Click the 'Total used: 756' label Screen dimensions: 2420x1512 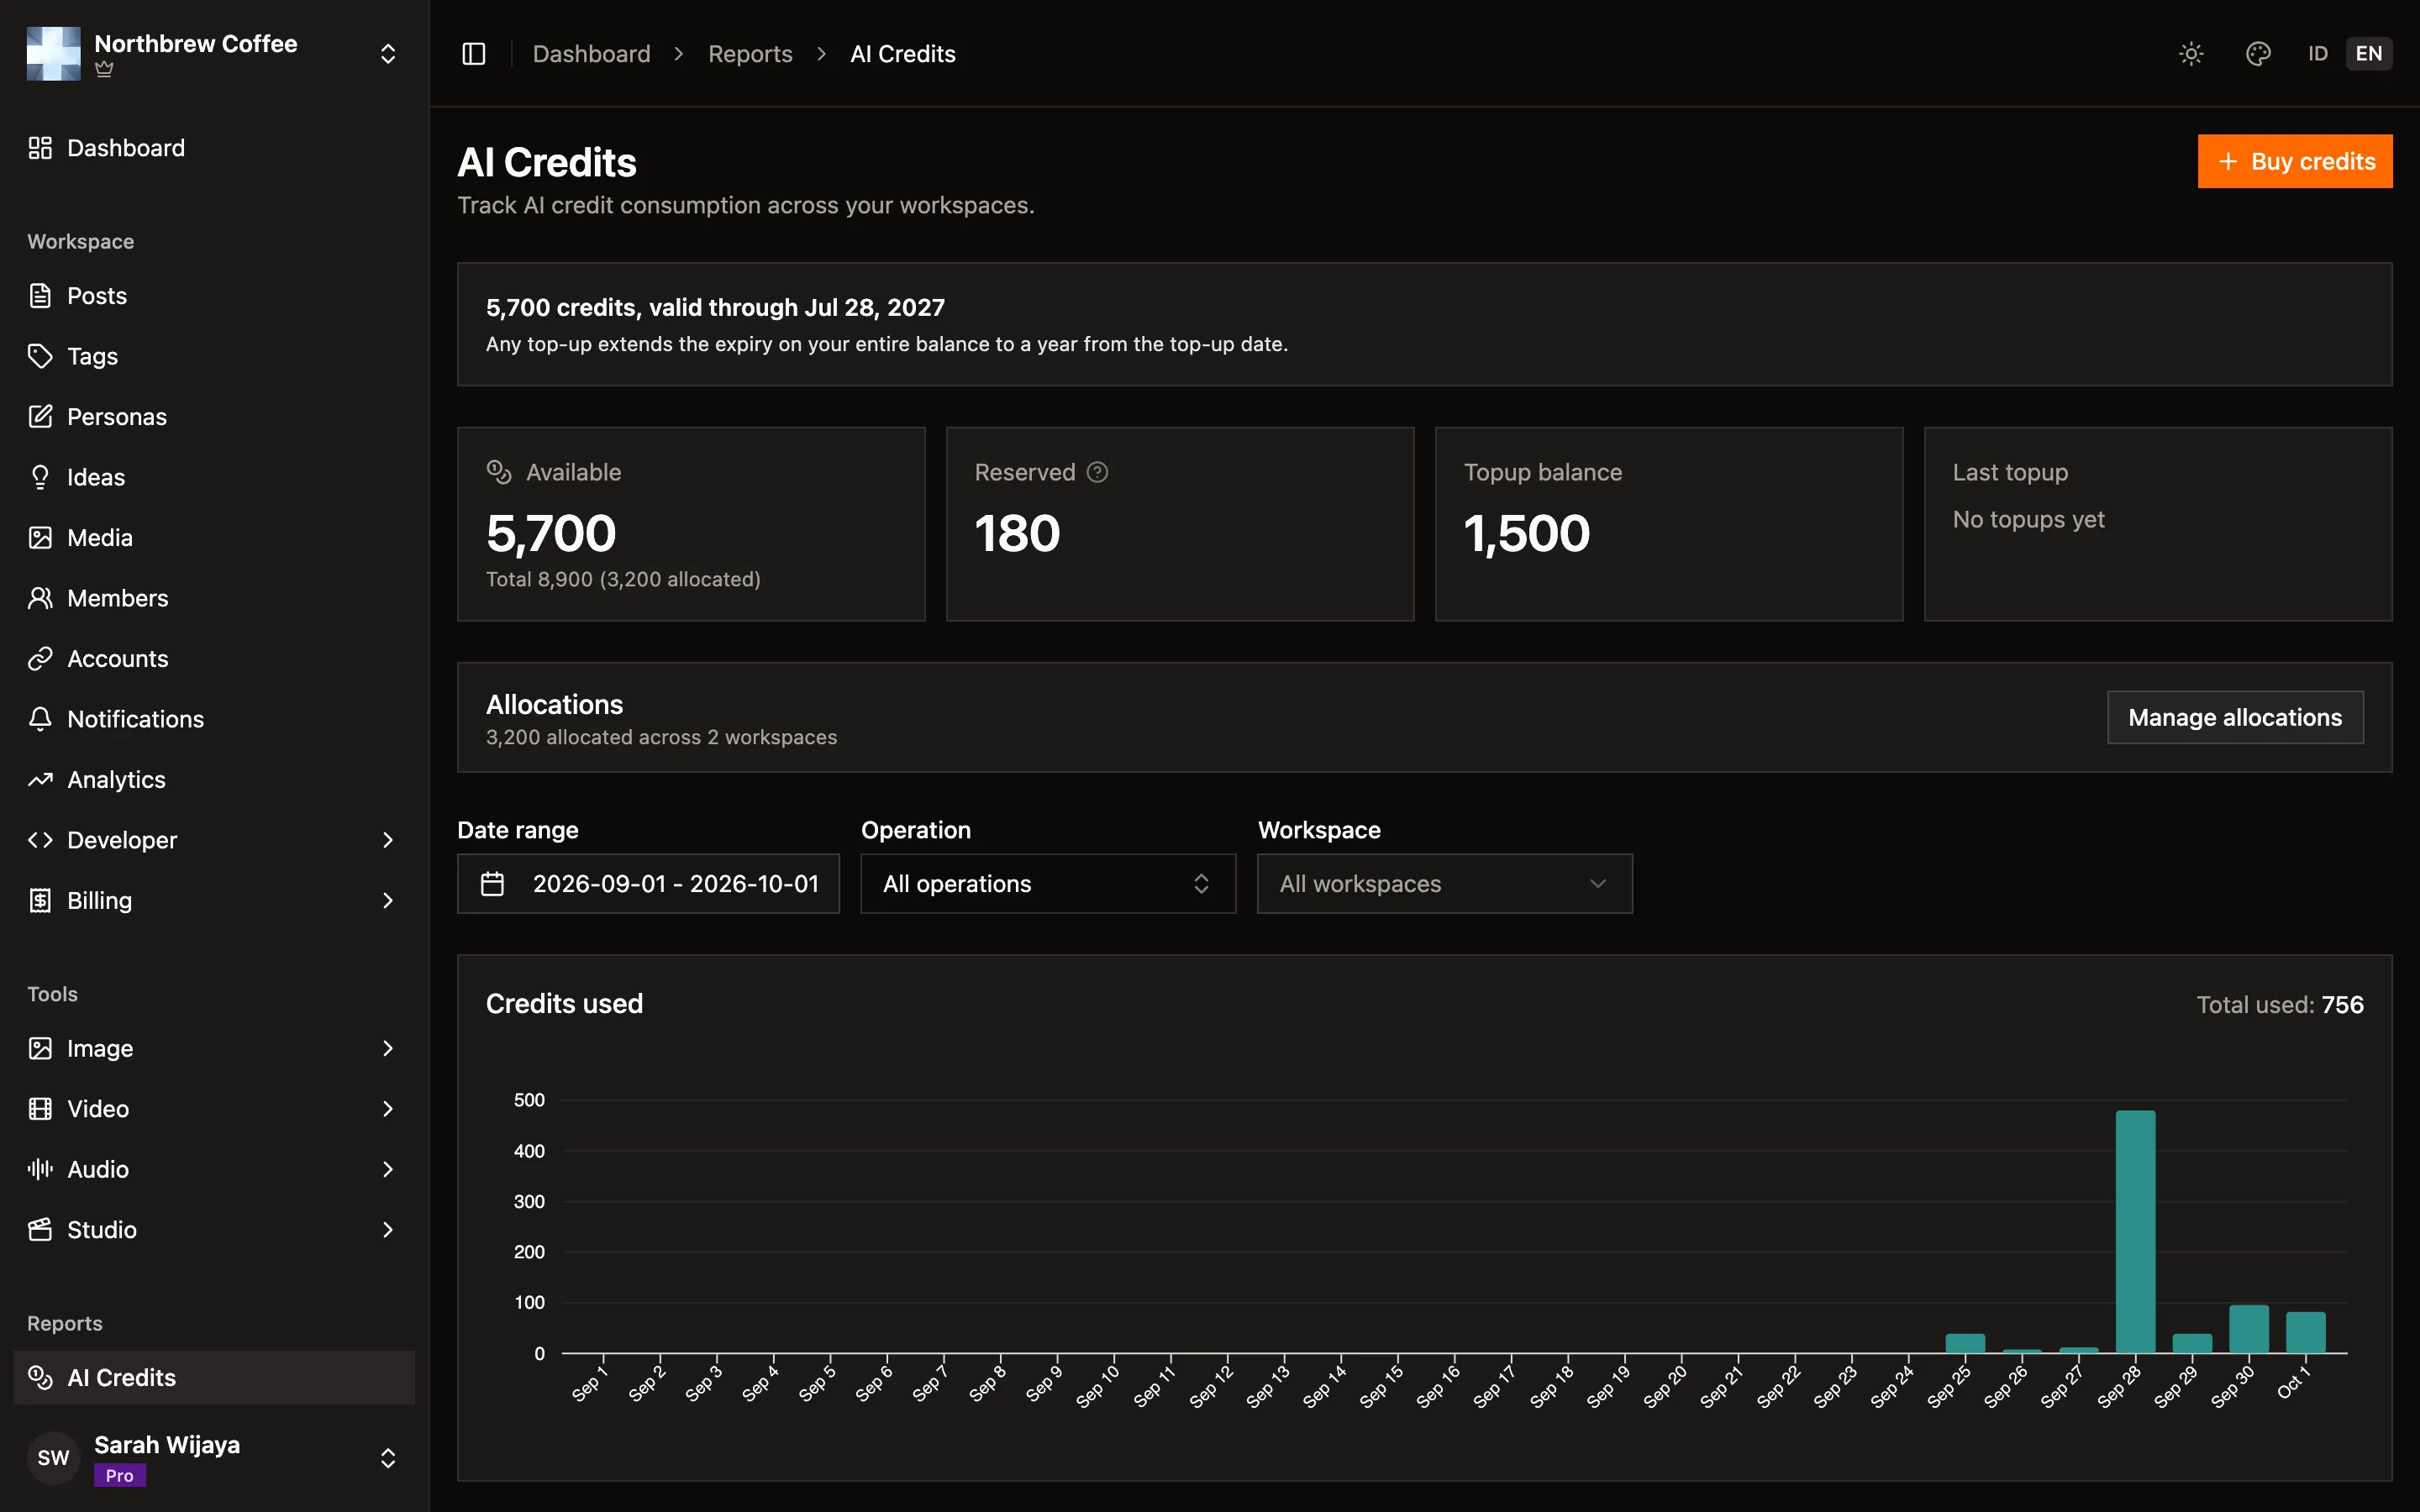[x=2280, y=1004]
